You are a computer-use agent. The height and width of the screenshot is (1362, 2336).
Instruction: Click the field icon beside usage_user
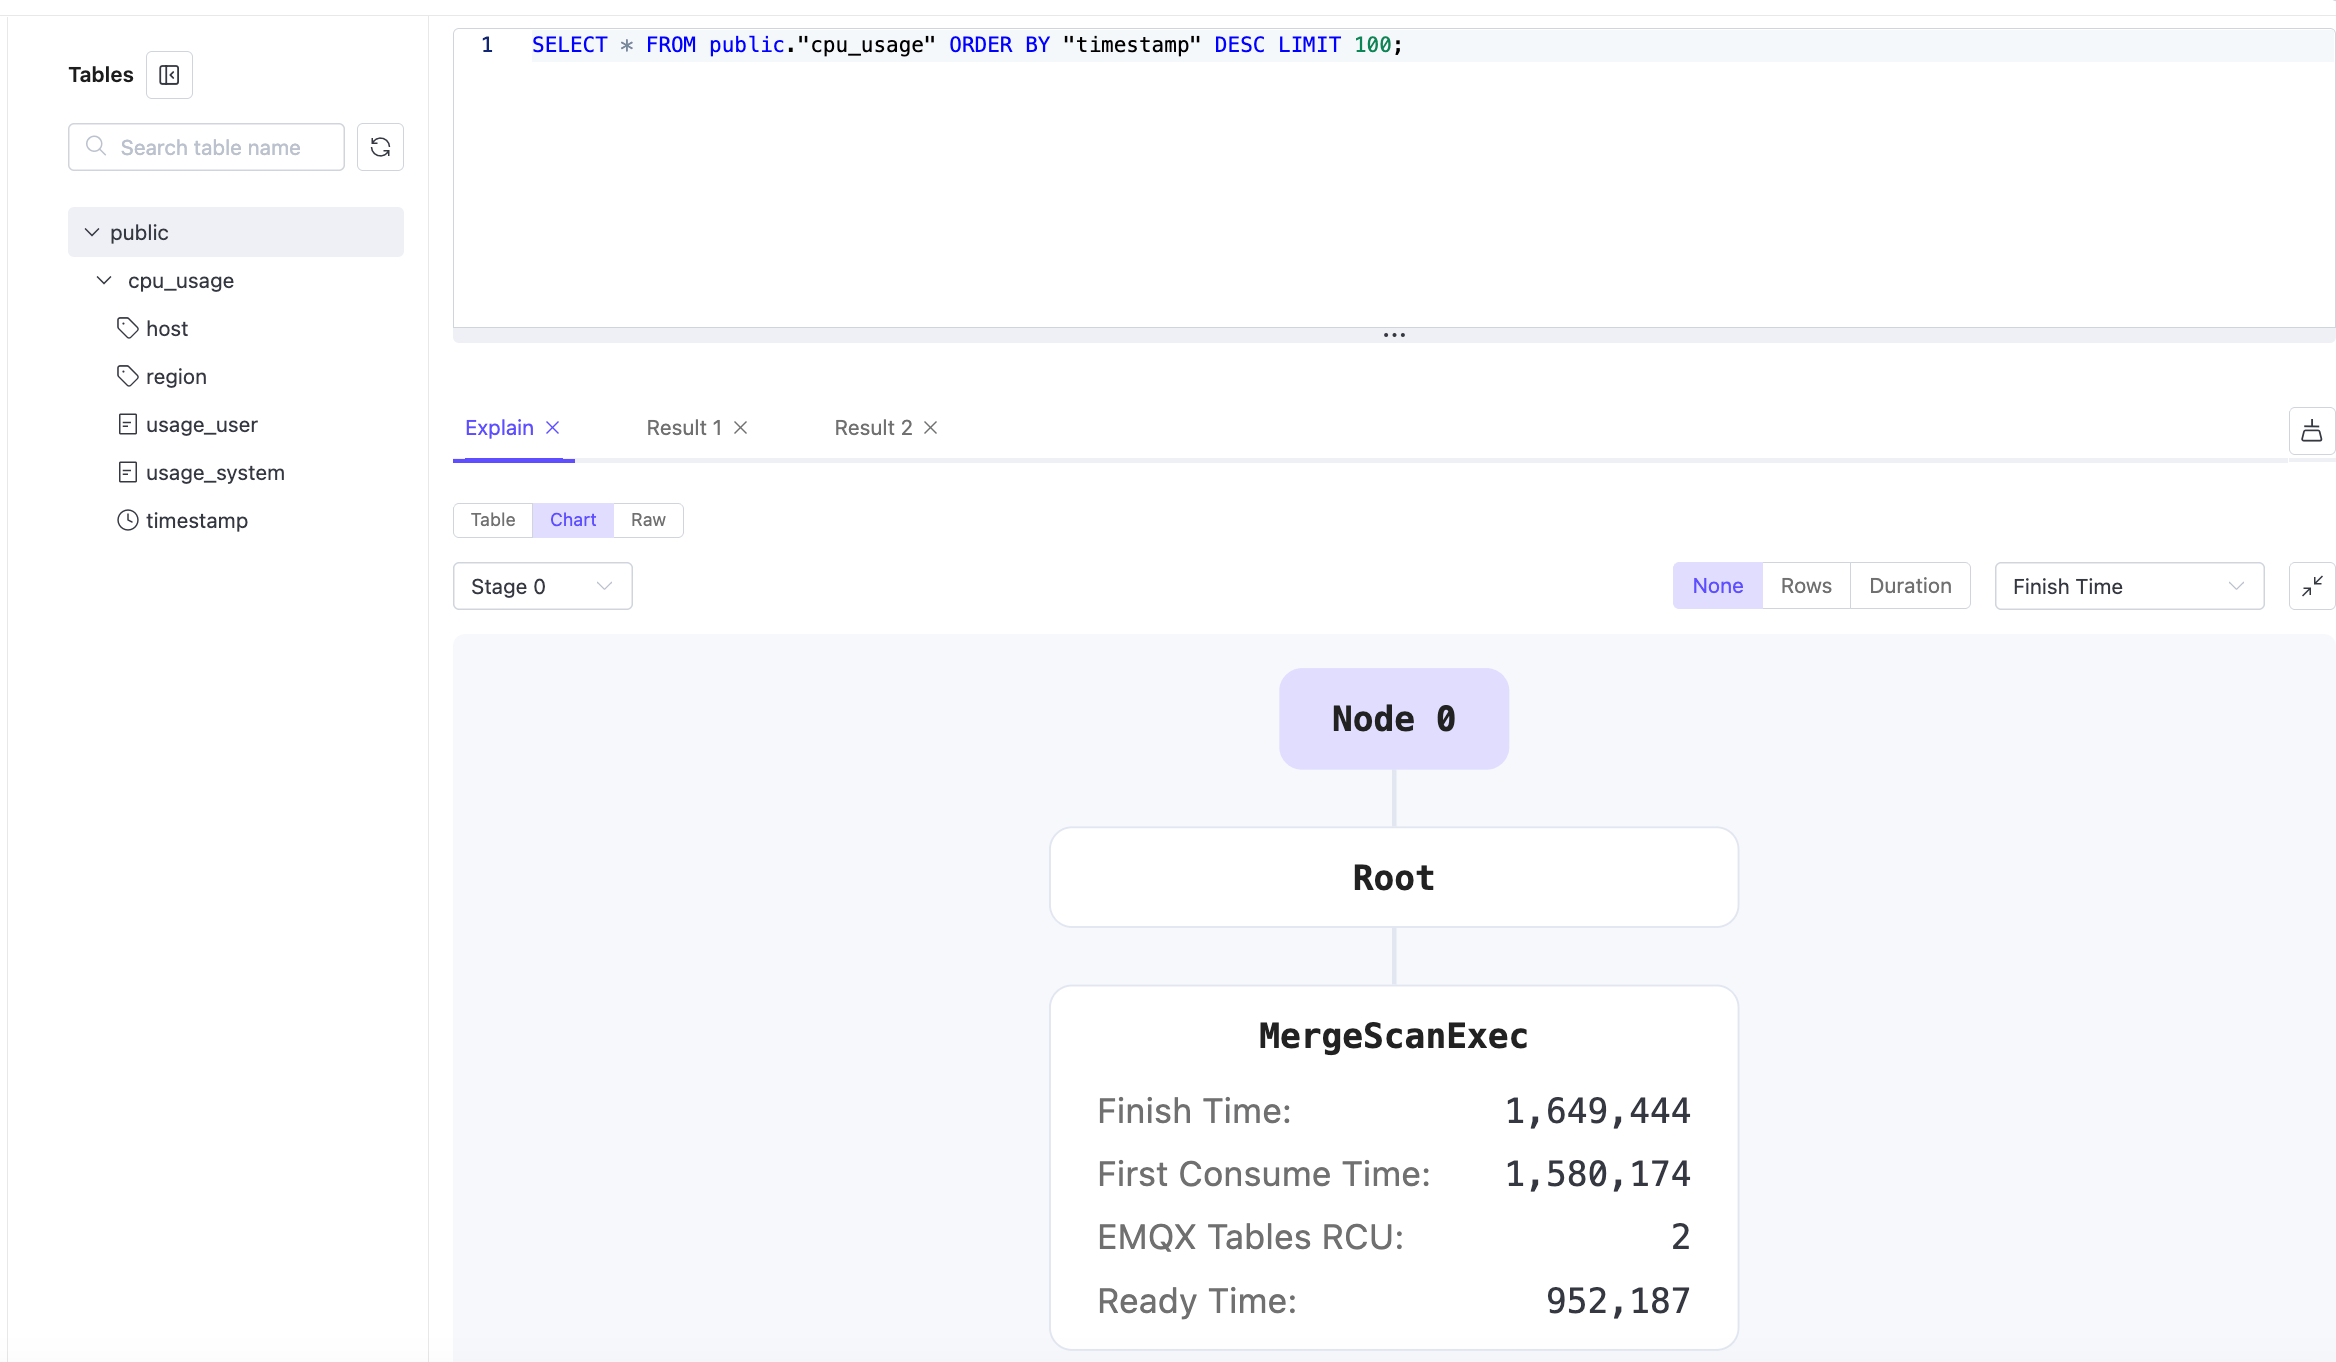[x=127, y=424]
